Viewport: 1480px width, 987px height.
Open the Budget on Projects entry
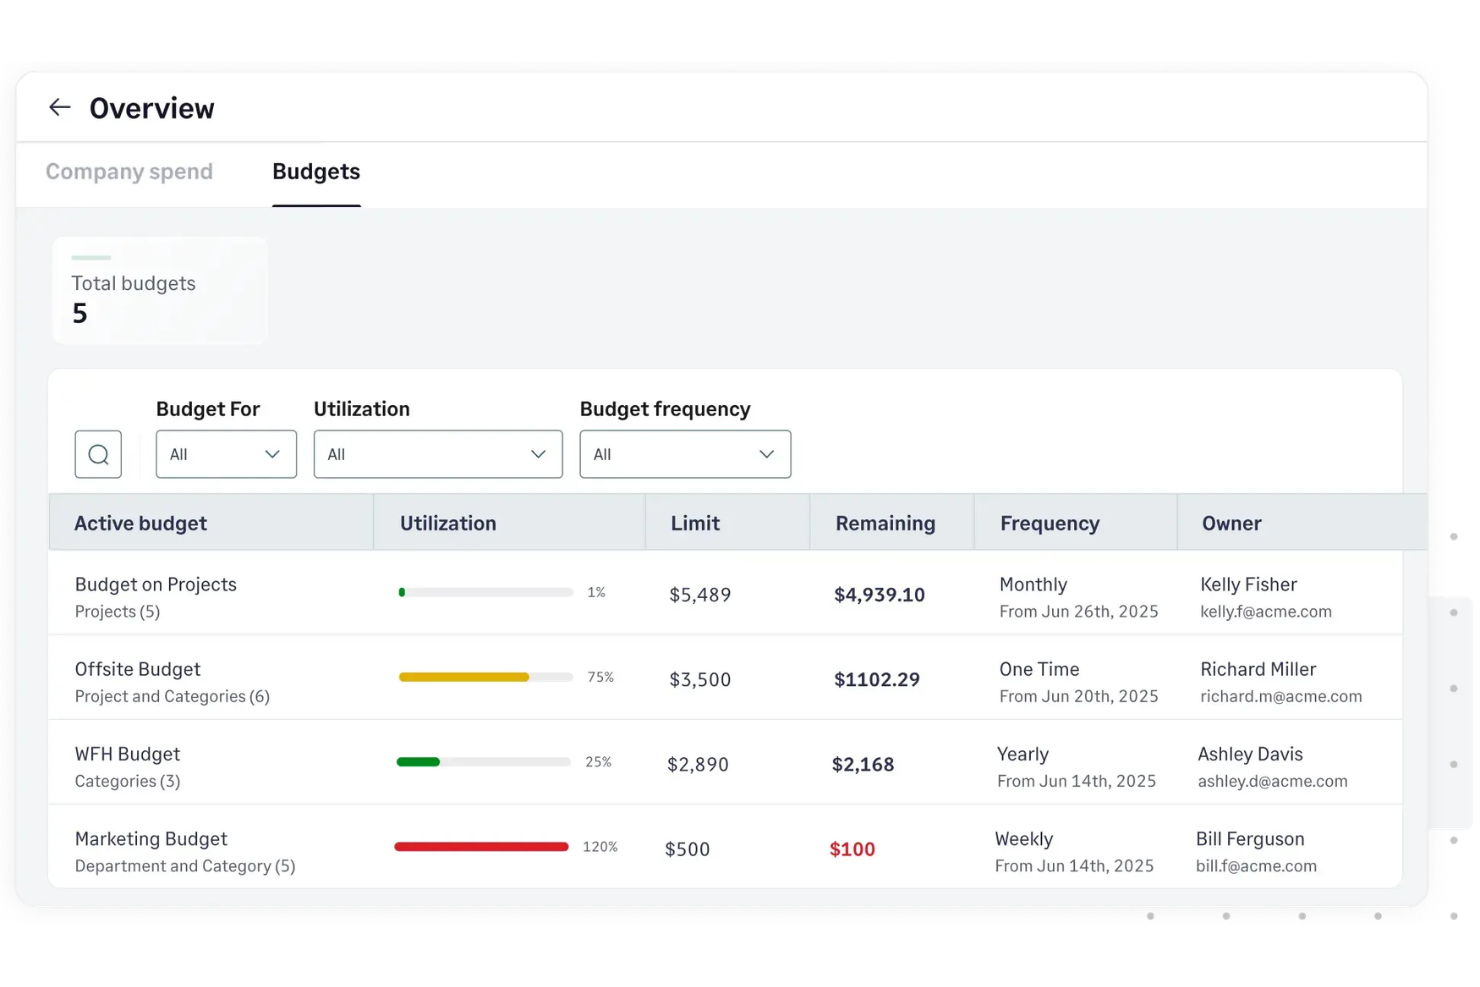(155, 584)
